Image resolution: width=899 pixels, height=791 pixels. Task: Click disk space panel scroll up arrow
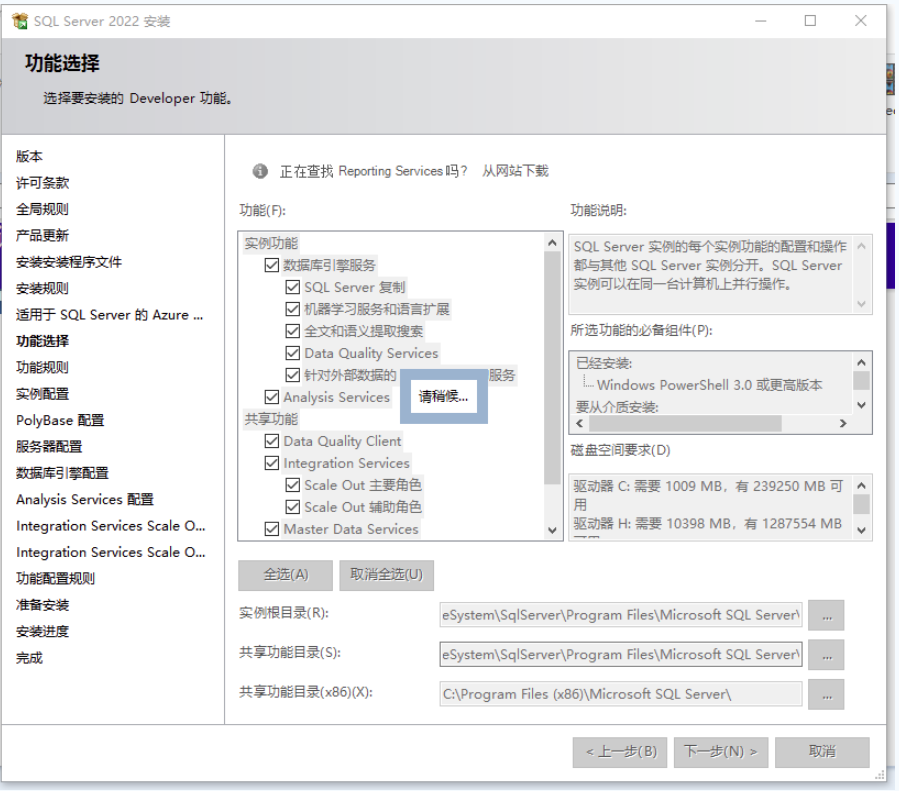coord(861,485)
